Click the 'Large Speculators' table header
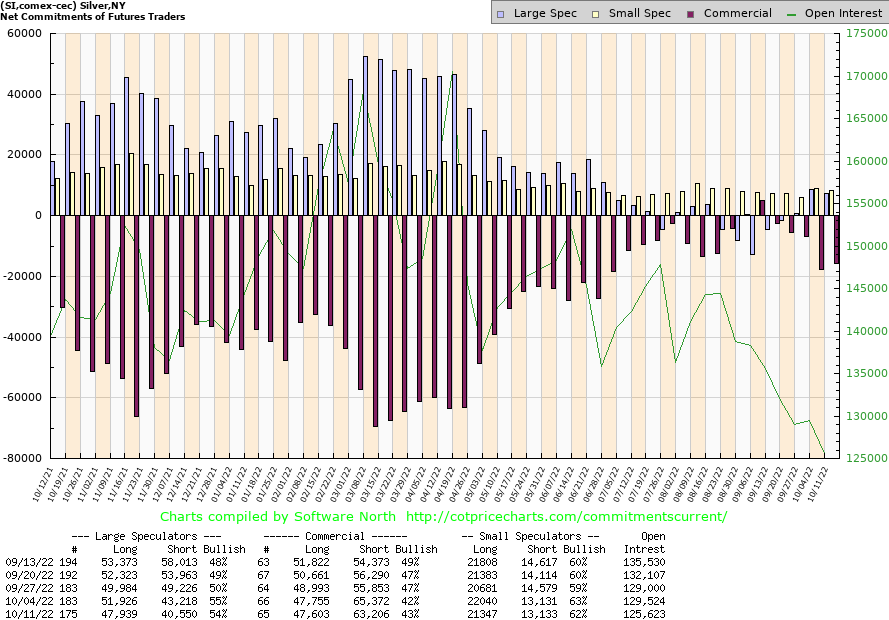 159,537
